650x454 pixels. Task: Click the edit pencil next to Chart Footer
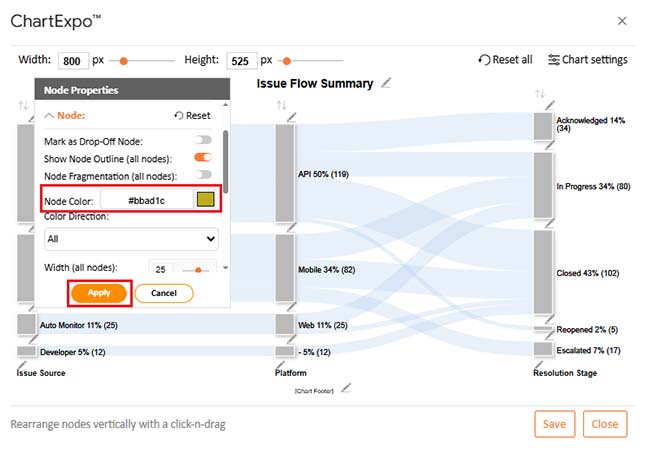[346, 388]
